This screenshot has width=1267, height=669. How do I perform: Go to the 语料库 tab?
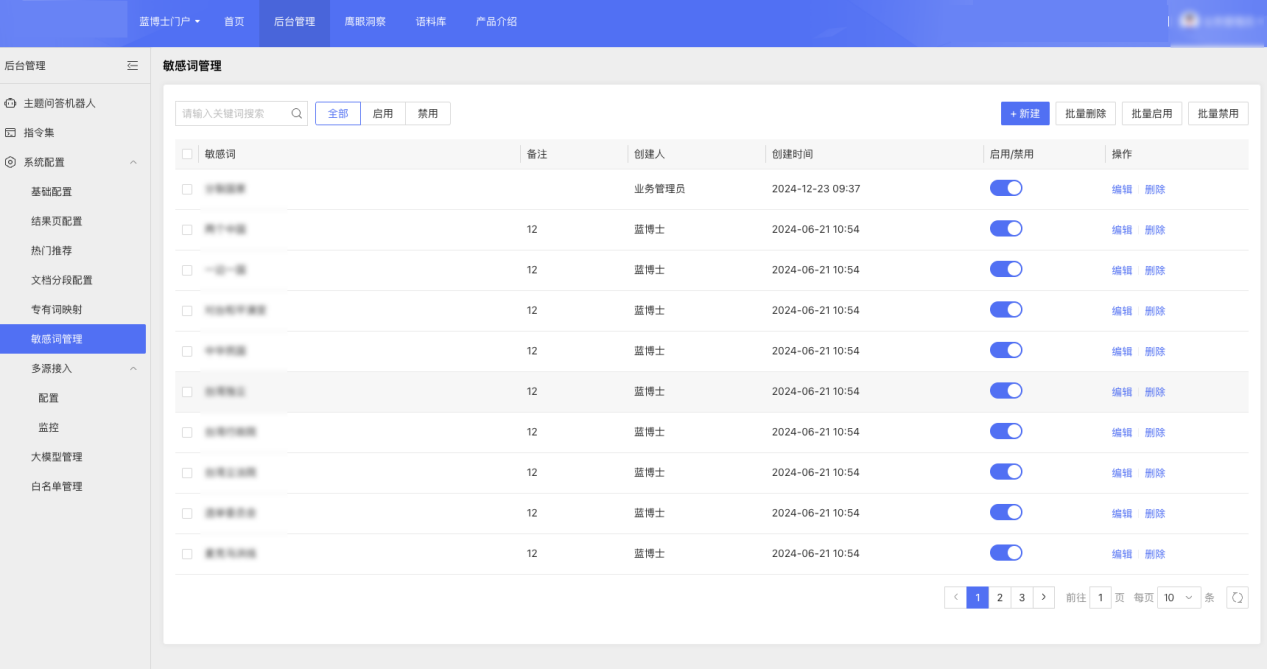[431, 21]
